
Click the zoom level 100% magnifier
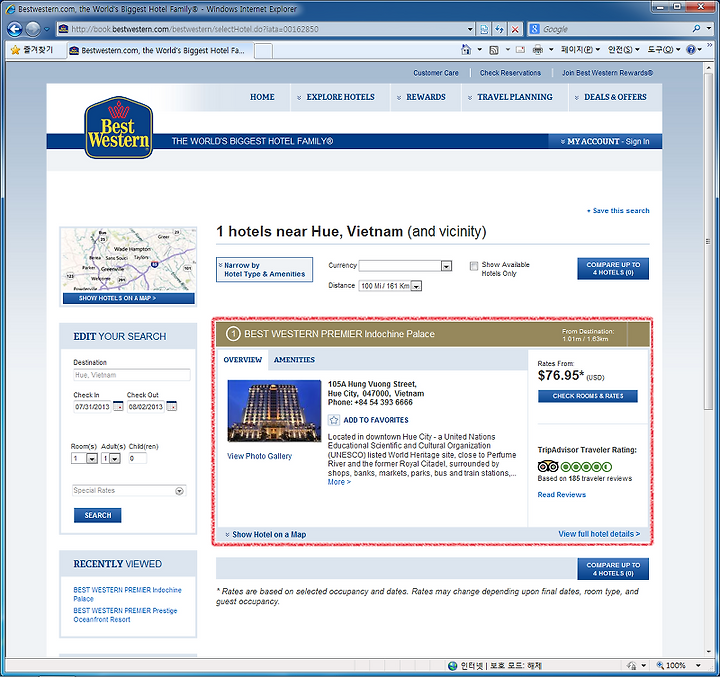pyautogui.click(x=660, y=665)
